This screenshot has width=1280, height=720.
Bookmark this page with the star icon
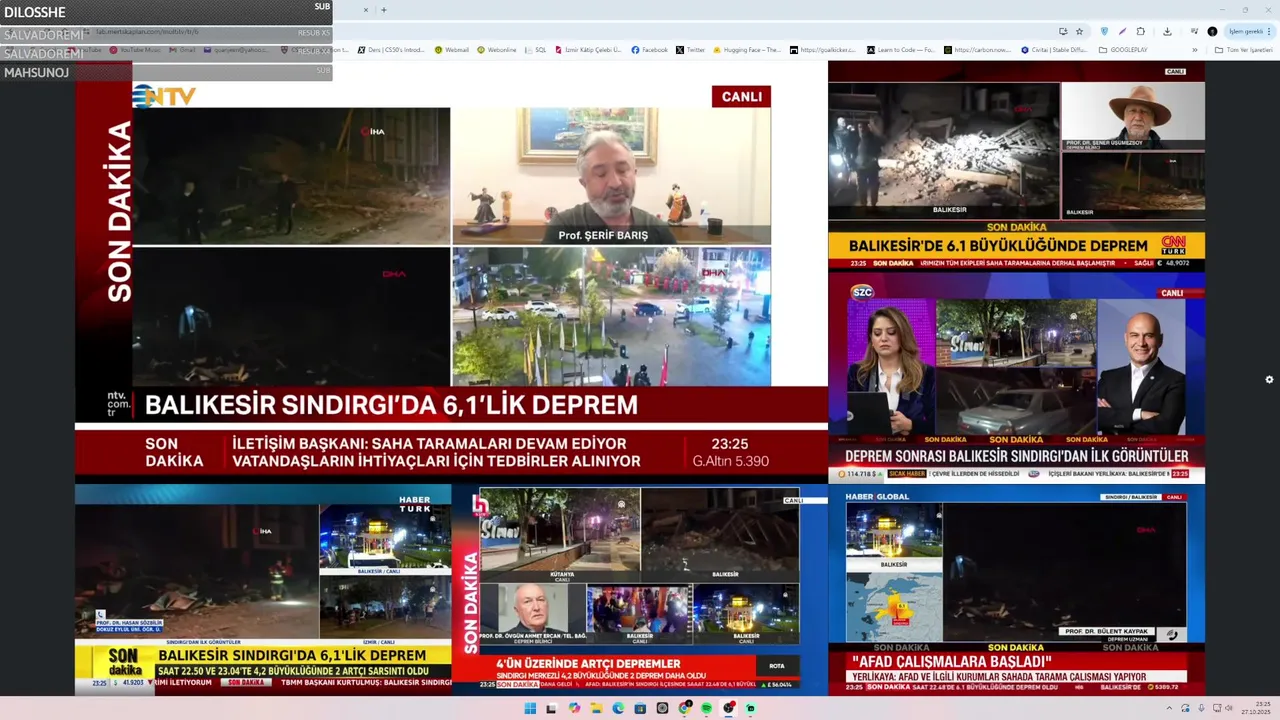pos(1079,31)
